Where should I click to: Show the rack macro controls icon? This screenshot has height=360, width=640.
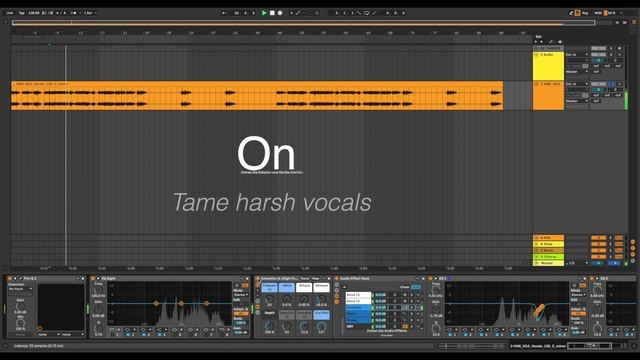click(337, 285)
